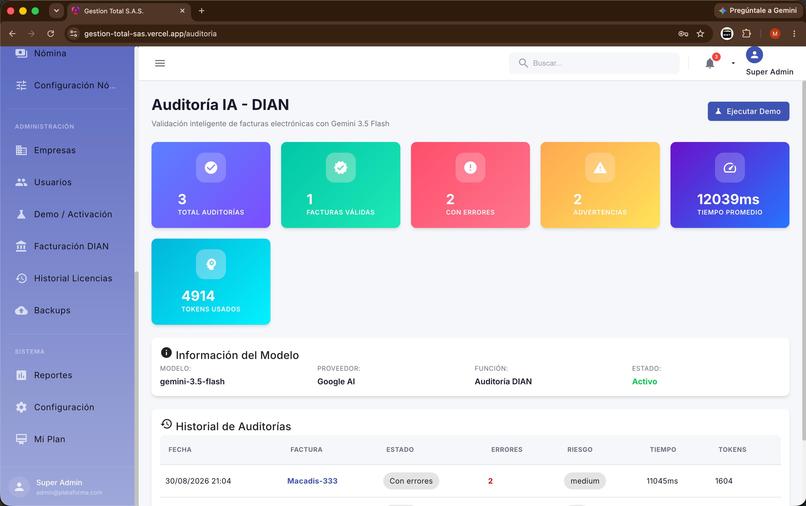Bookmark this page with the star icon
The image size is (806, 506).
tap(700, 33)
